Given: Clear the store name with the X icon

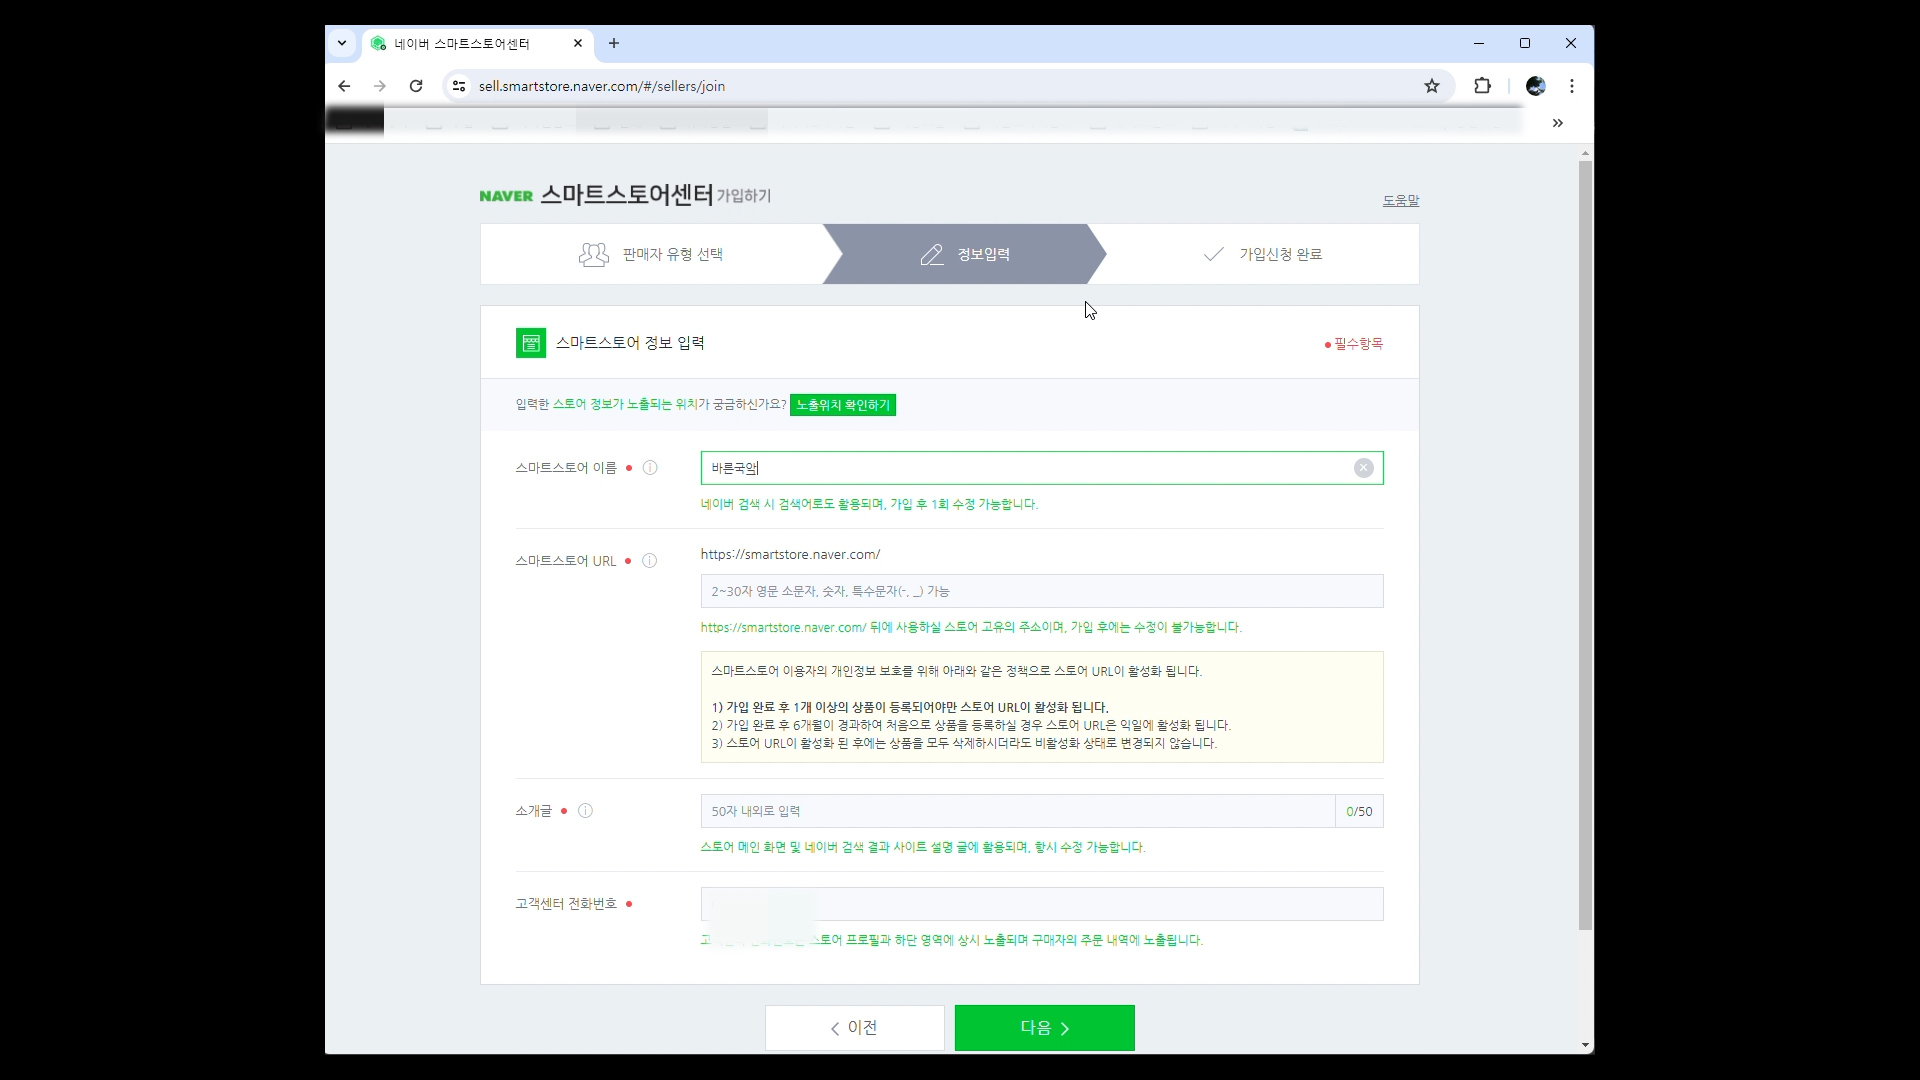Looking at the screenshot, I should [1363, 468].
